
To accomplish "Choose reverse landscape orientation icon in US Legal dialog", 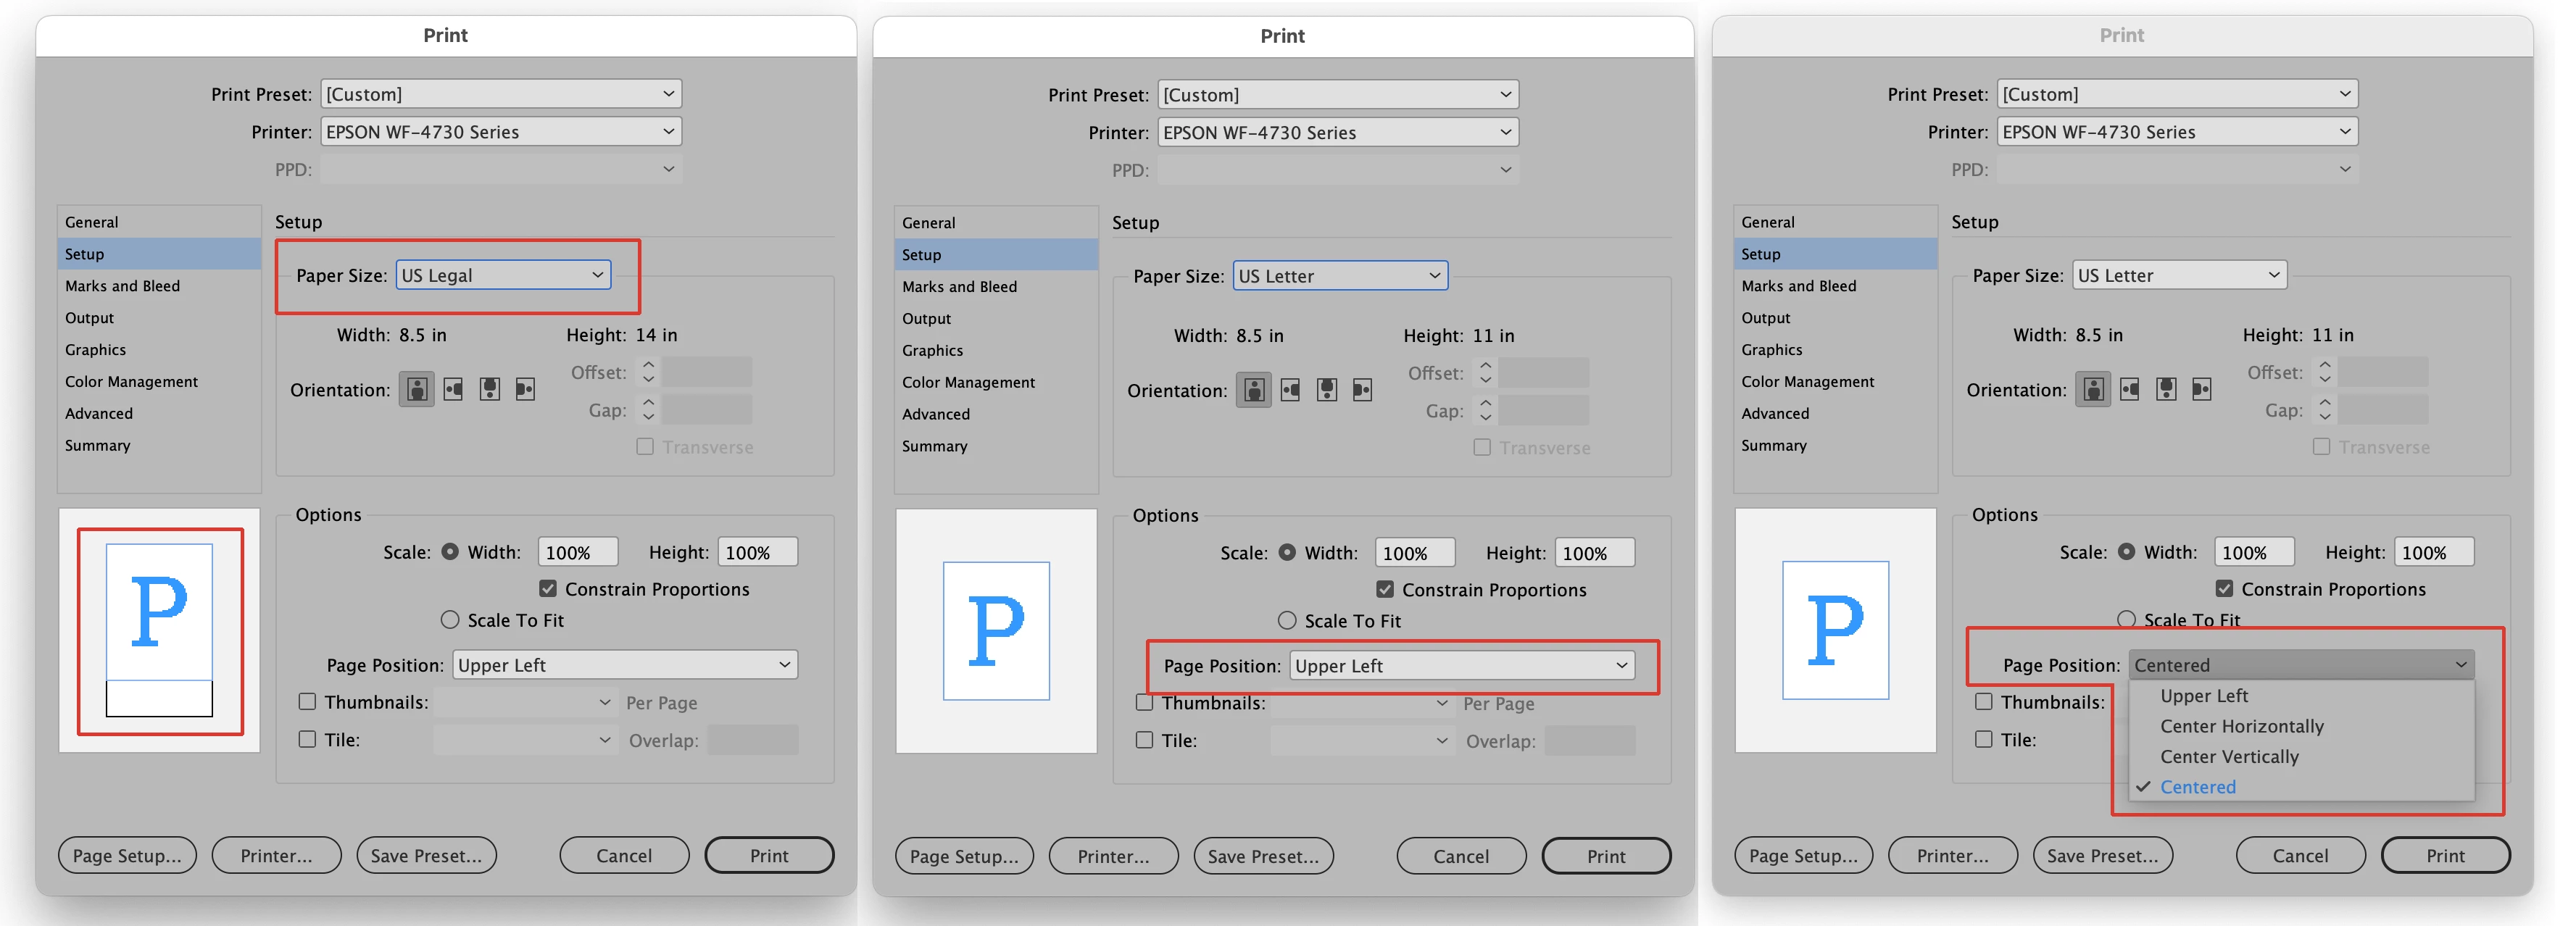I will [526, 389].
